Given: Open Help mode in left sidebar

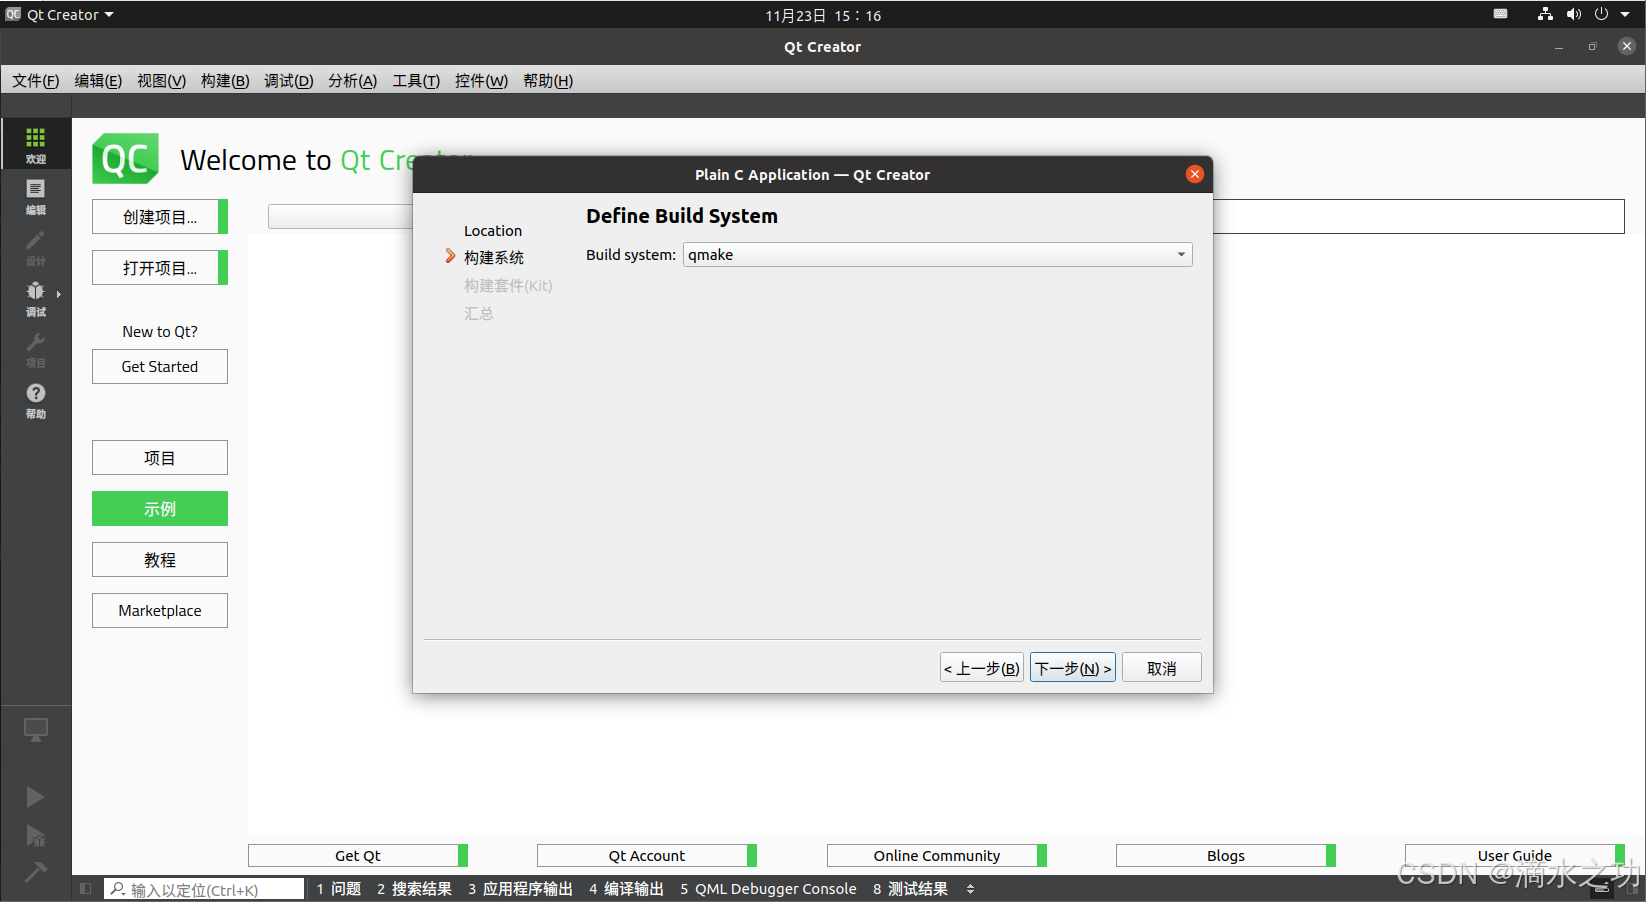Looking at the screenshot, I should click(x=35, y=400).
